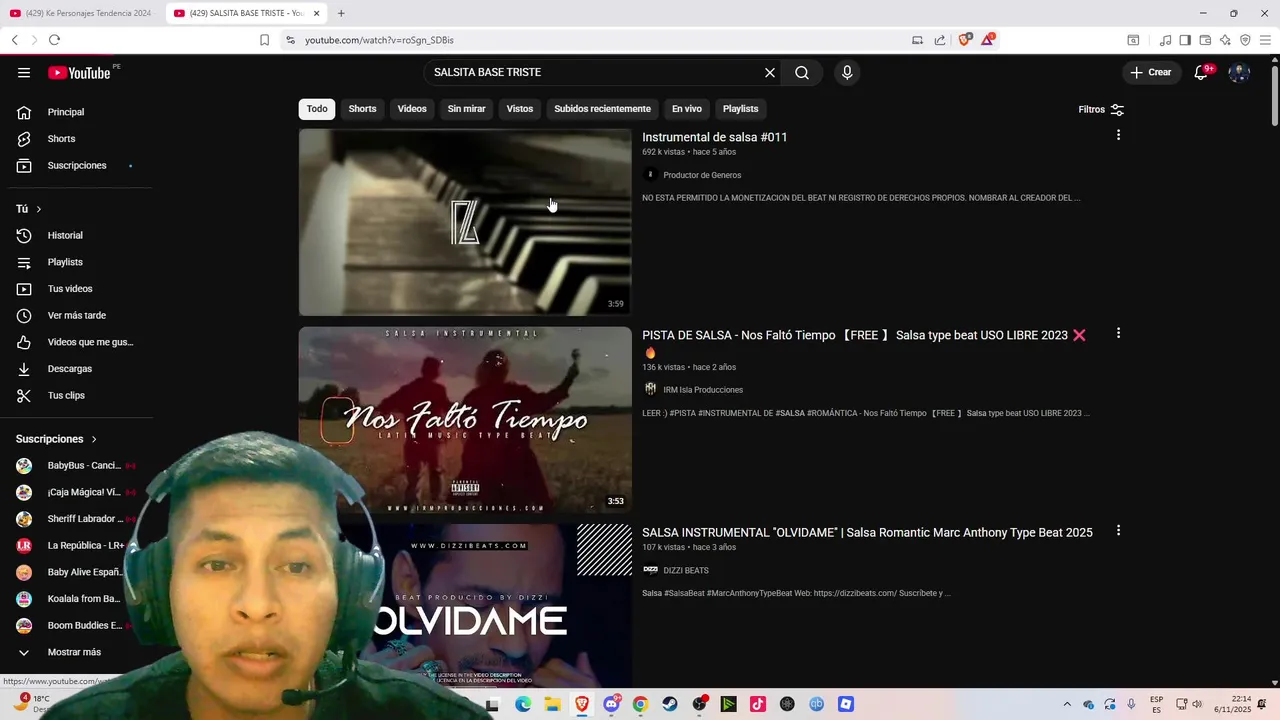The height and width of the screenshot is (720, 1280).
Task: Open SALSA INSTRUMENTAL OLVIDAME title
Action: click(867, 533)
